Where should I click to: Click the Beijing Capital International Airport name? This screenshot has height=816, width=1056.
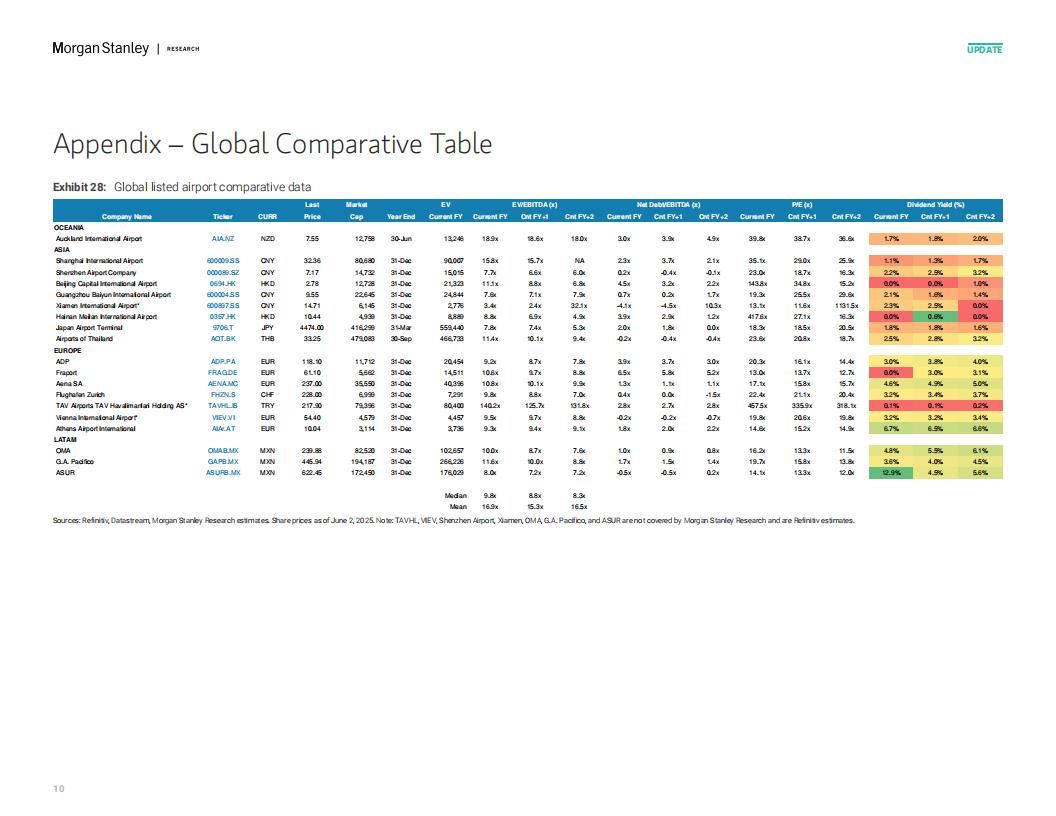106,283
